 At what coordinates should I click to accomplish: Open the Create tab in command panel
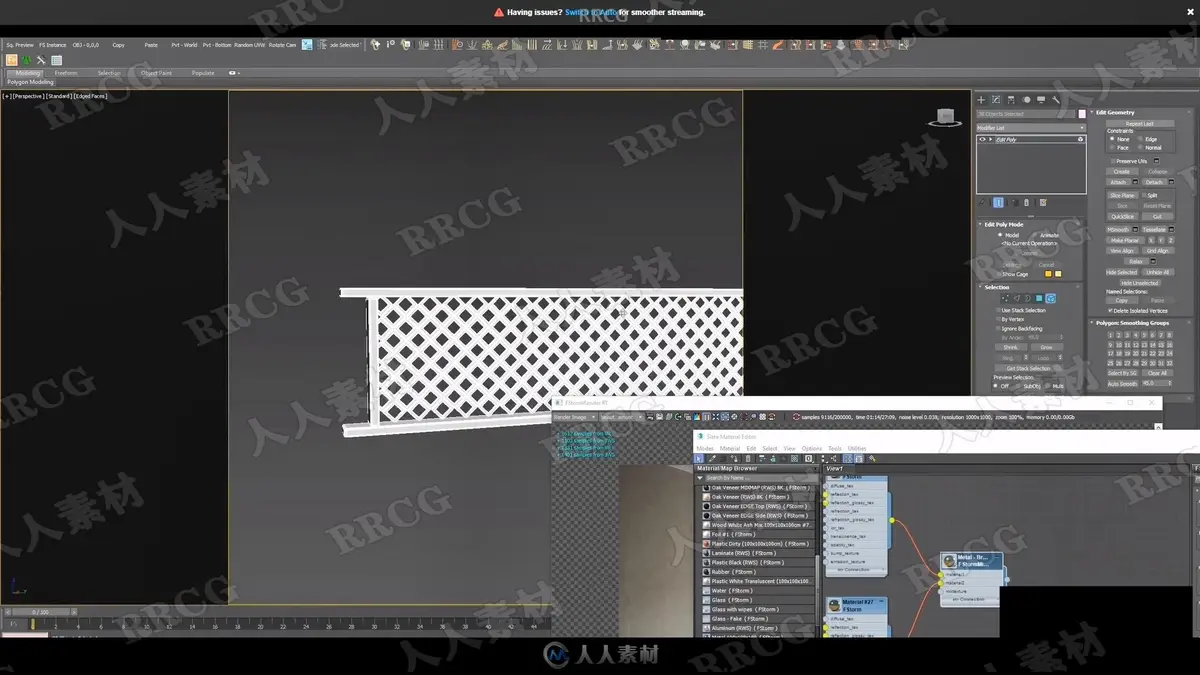[x=981, y=100]
